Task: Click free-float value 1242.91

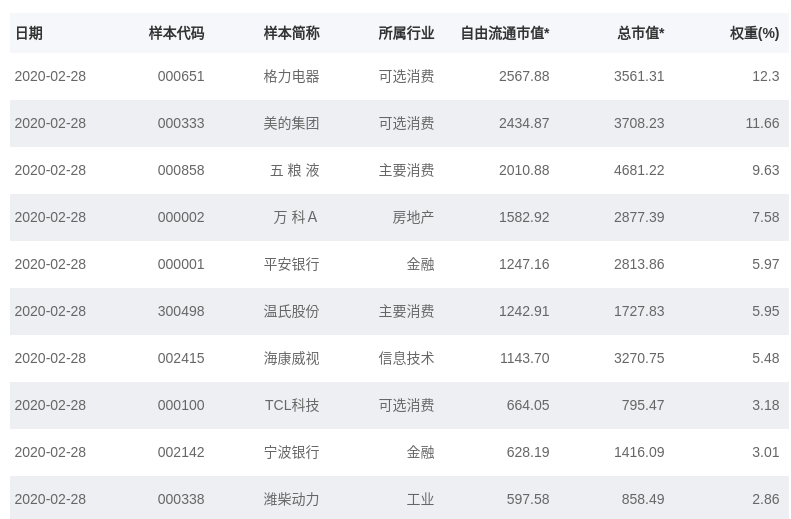Action: point(524,311)
